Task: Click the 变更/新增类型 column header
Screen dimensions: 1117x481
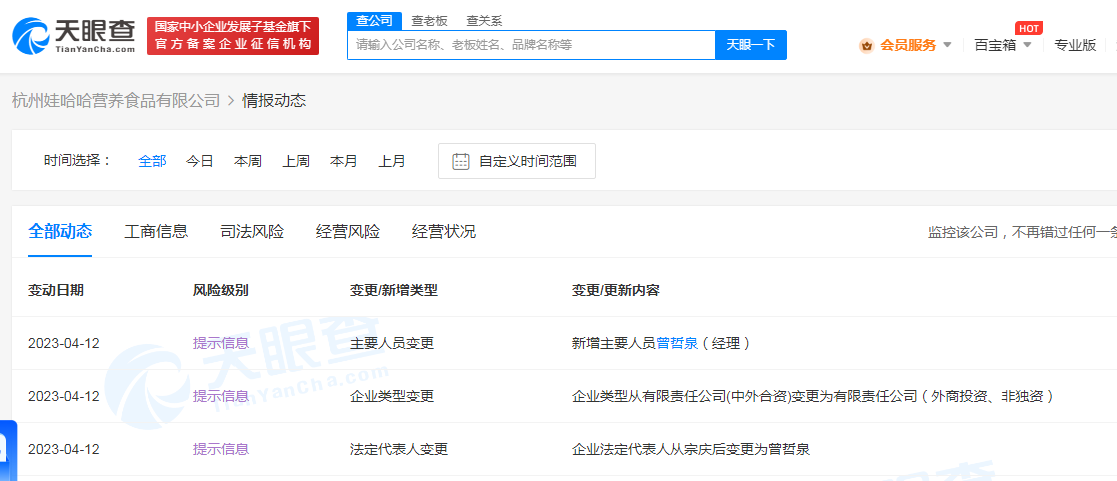Action: tap(393, 290)
